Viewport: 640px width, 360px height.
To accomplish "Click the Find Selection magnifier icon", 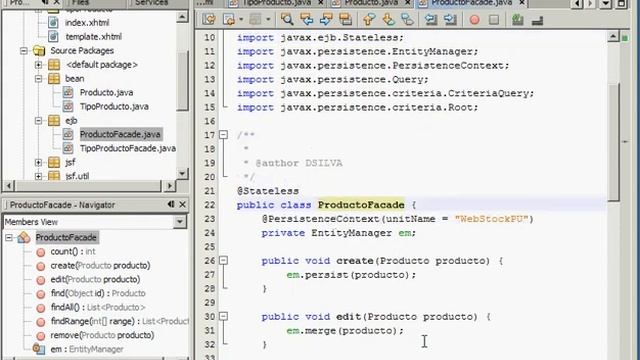I will [x=287, y=19].
